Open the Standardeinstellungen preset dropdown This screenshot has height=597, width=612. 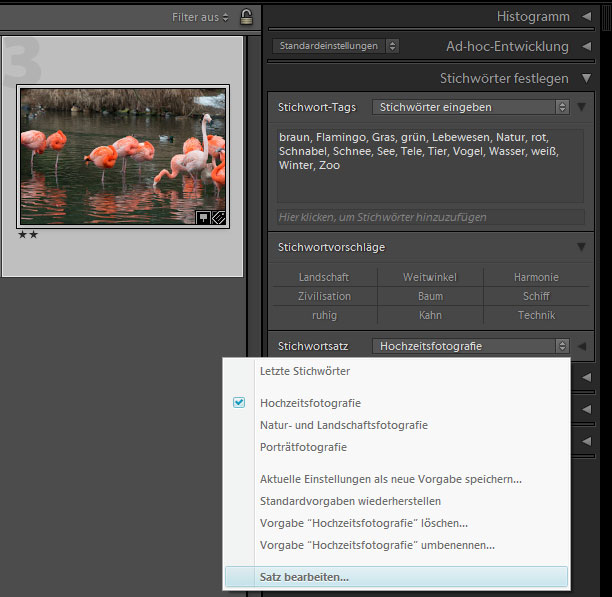click(x=335, y=46)
